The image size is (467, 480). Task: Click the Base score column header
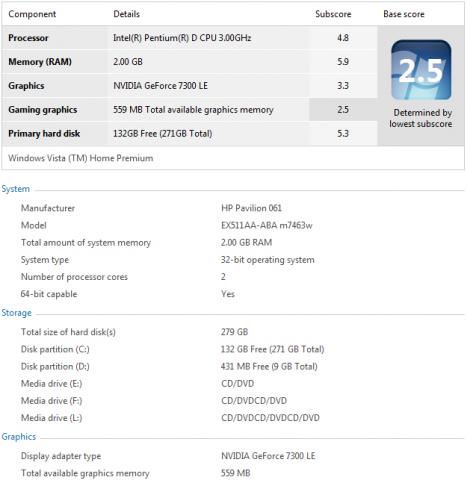click(404, 14)
